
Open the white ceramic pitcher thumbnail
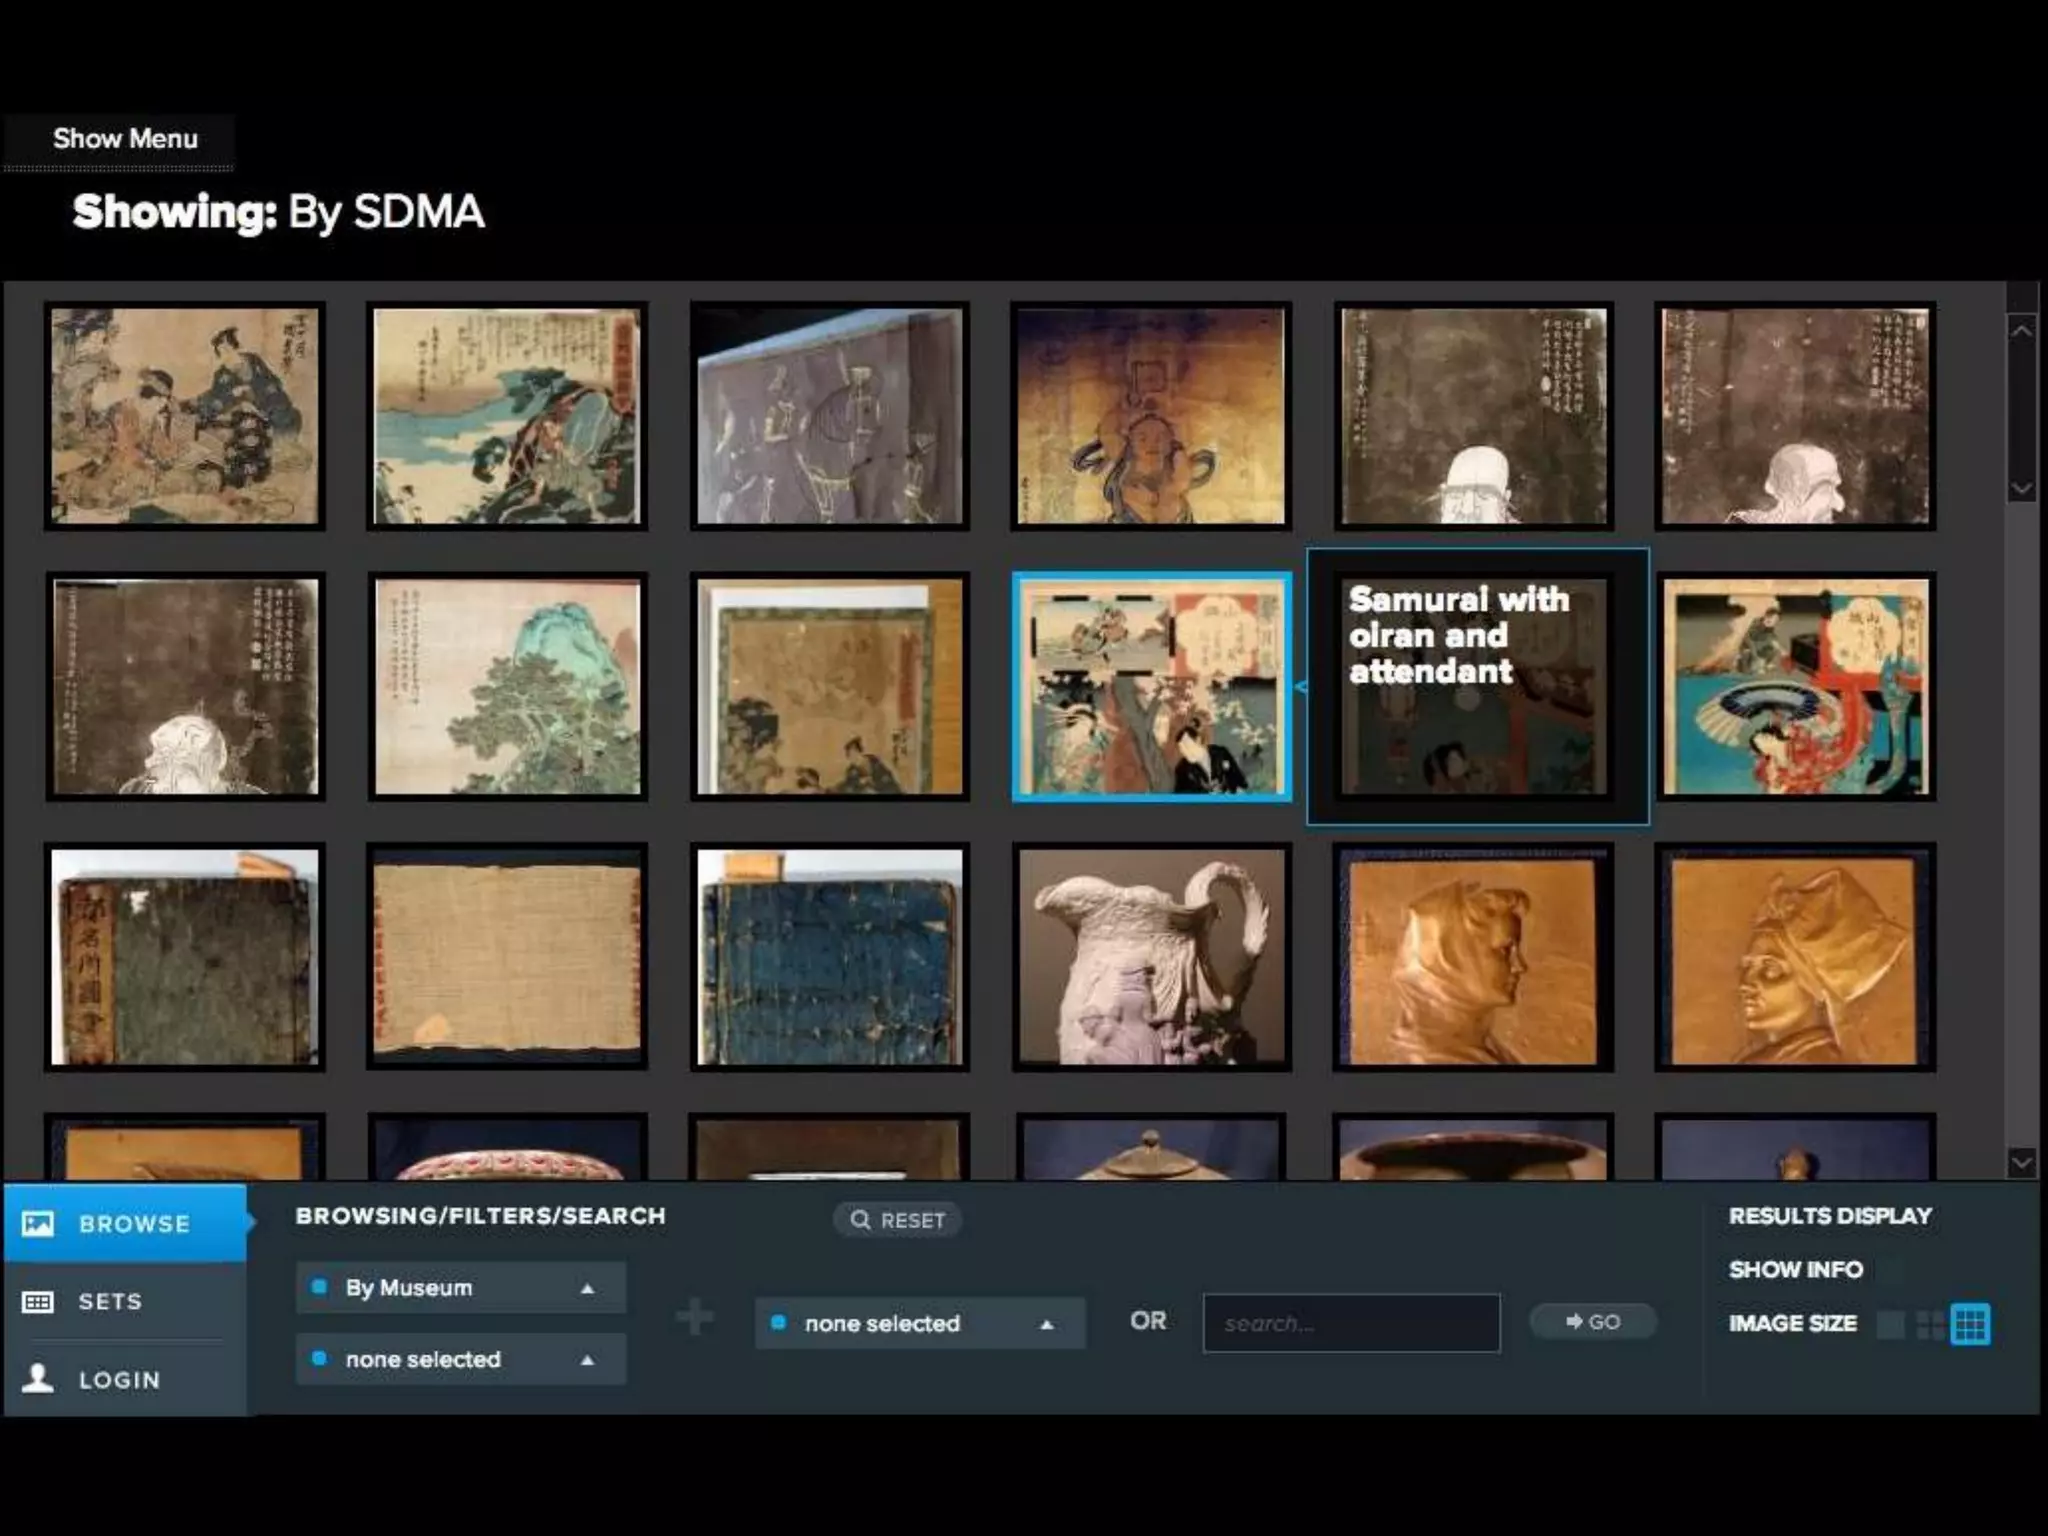click(x=1151, y=957)
